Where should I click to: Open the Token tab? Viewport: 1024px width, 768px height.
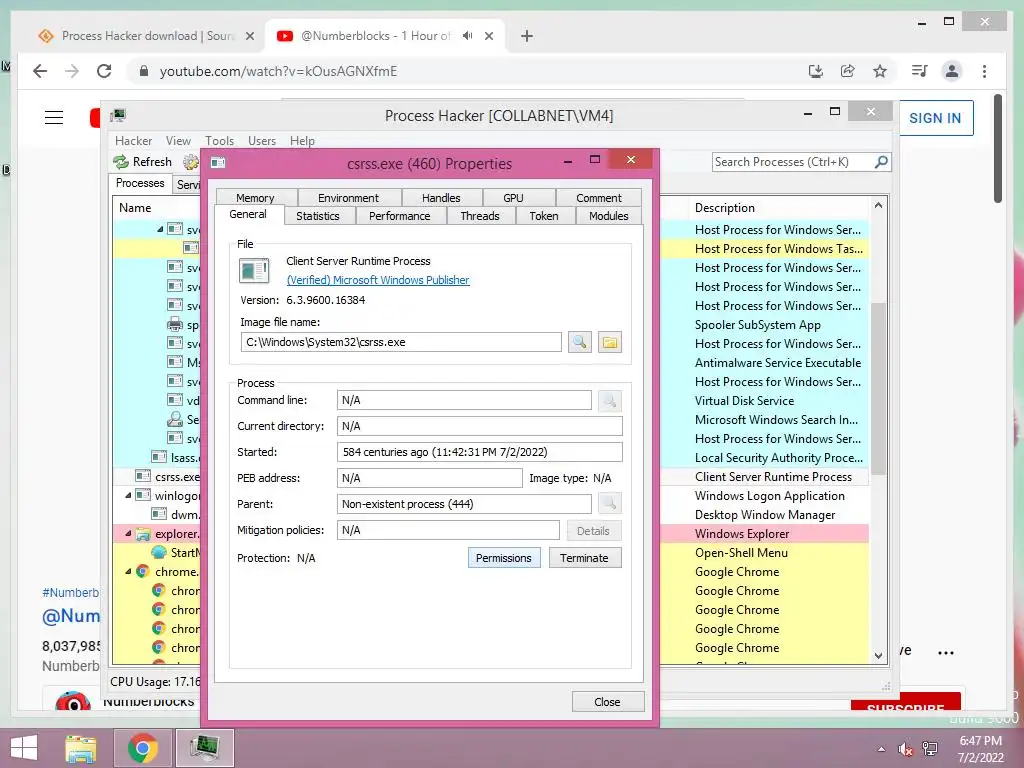coord(543,216)
